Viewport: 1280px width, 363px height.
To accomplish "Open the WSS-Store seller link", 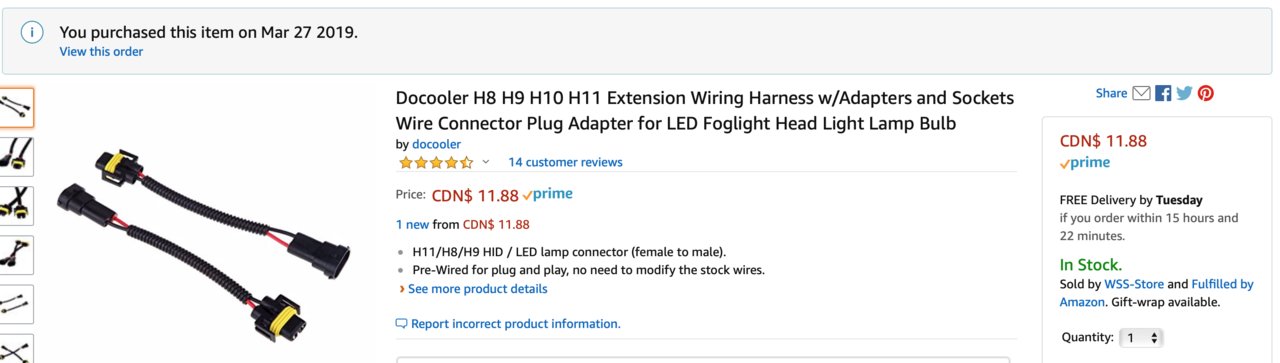I will pyautogui.click(x=1134, y=284).
